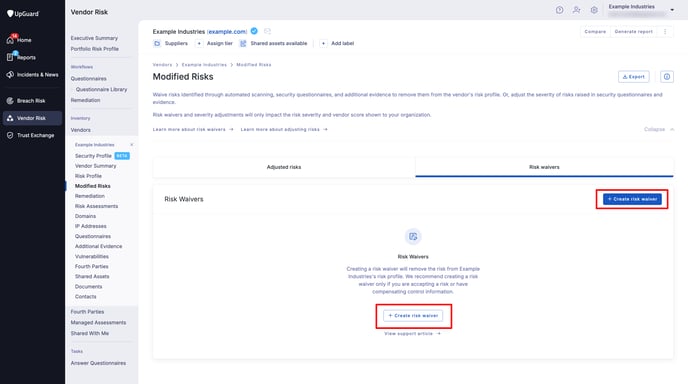688x384 pixels.
Task: Click the Risk Waivers empty-state icon
Action: (413, 237)
